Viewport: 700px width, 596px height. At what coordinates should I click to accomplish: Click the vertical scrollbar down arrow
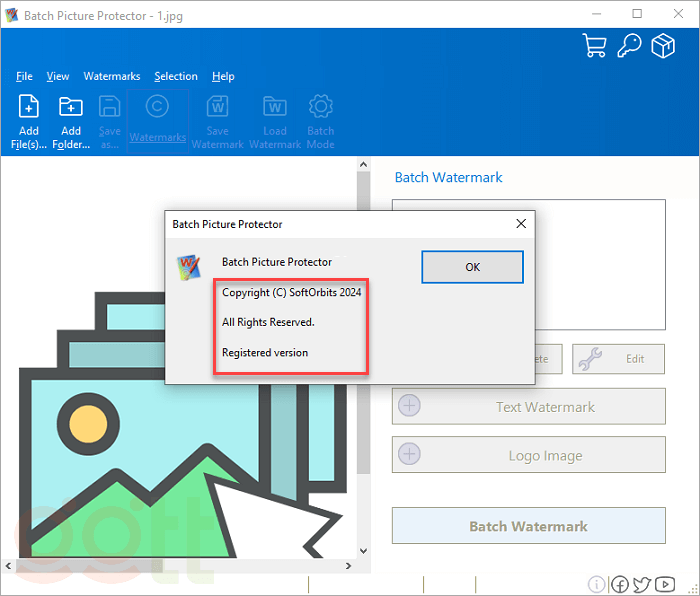point(363,552)
